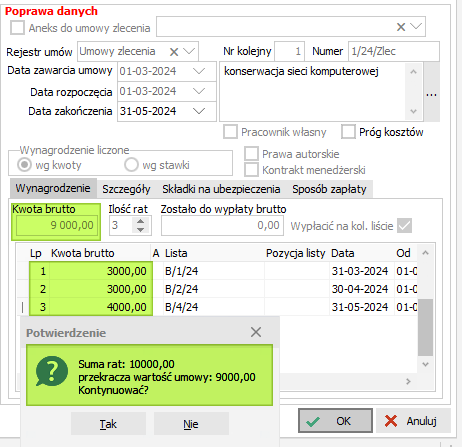Tick the Próg kosztów checkbox
Image resolution: width=462 pixels, height=447 pixels.
click(x=348, y=132)
